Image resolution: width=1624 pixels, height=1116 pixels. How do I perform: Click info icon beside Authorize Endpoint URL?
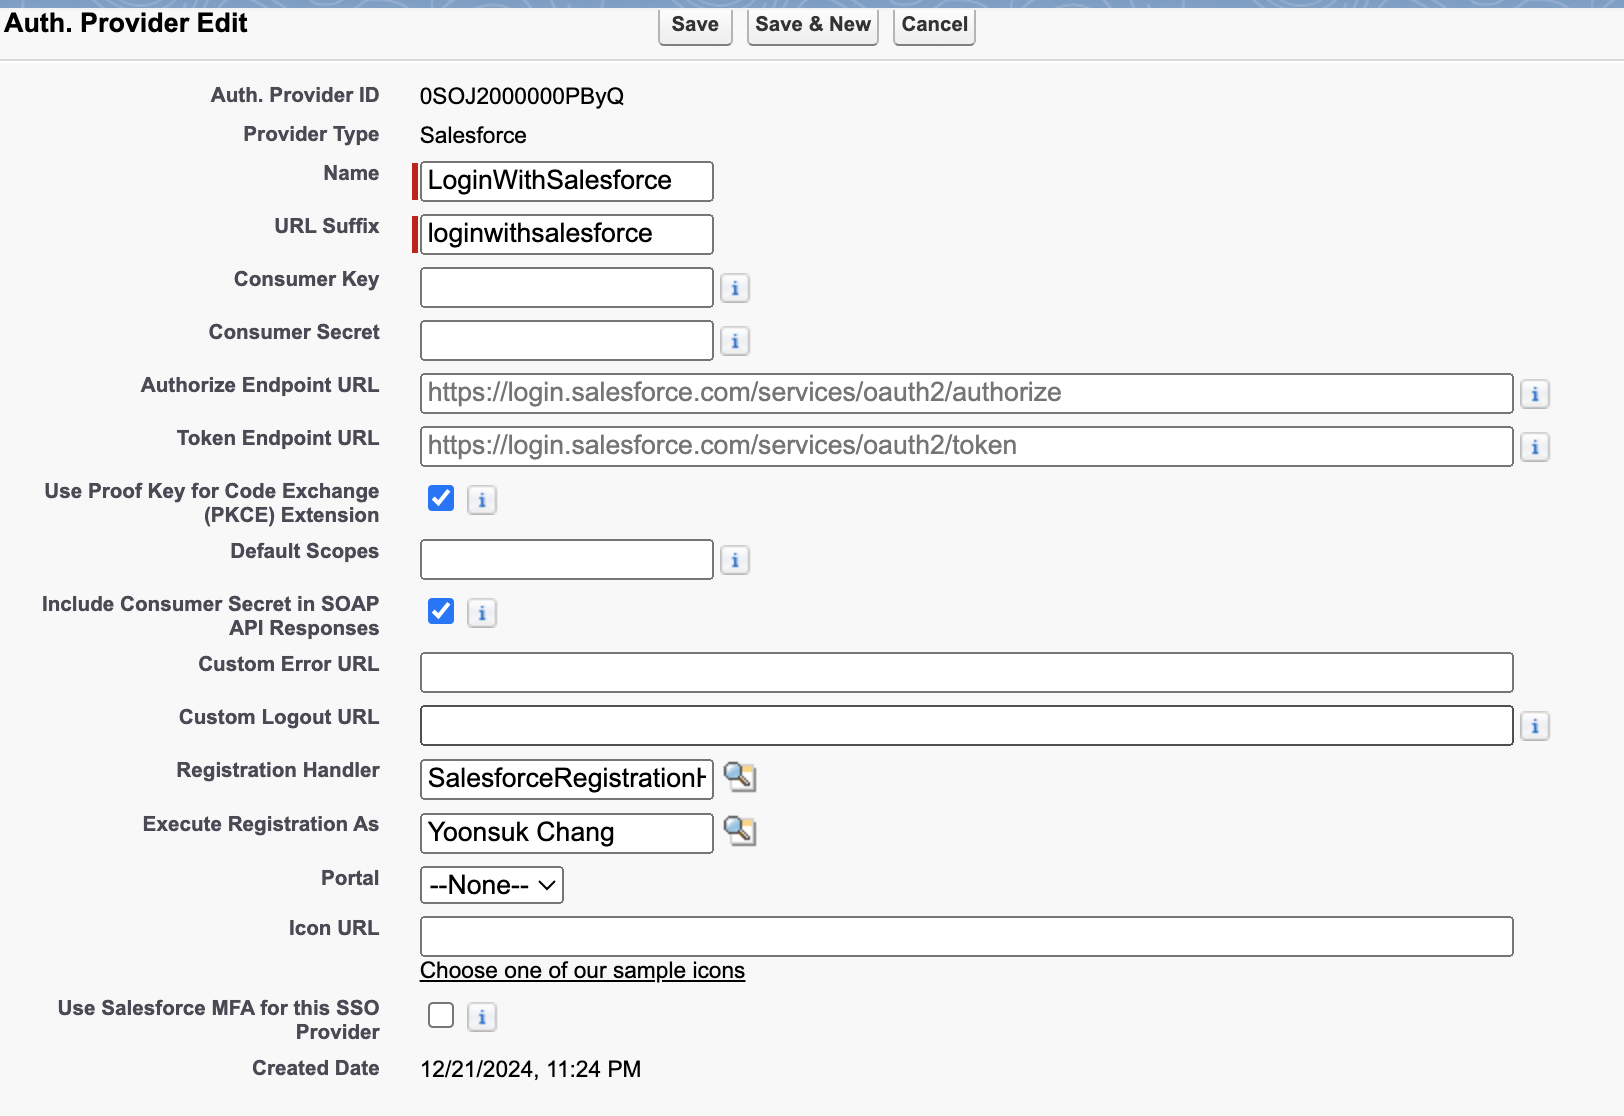coord(1536,393)
